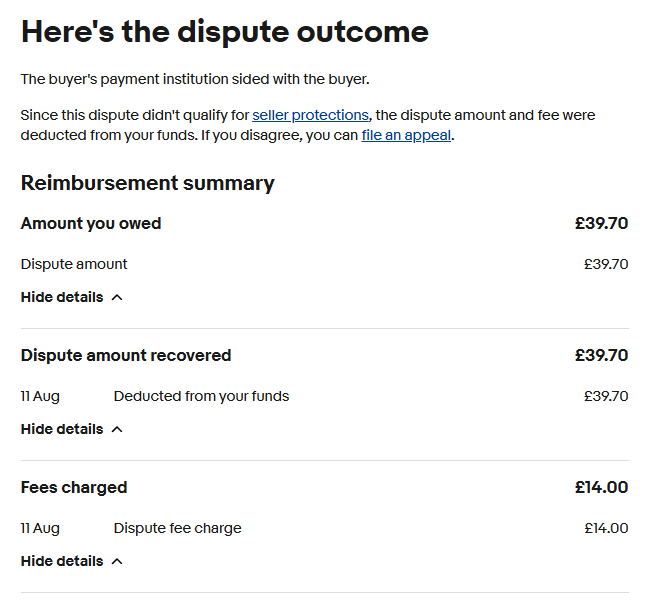653x607 pixels.
Task: Click the 11 Aug date beside Dispute fee charge
Action: (x=40, y=528)
